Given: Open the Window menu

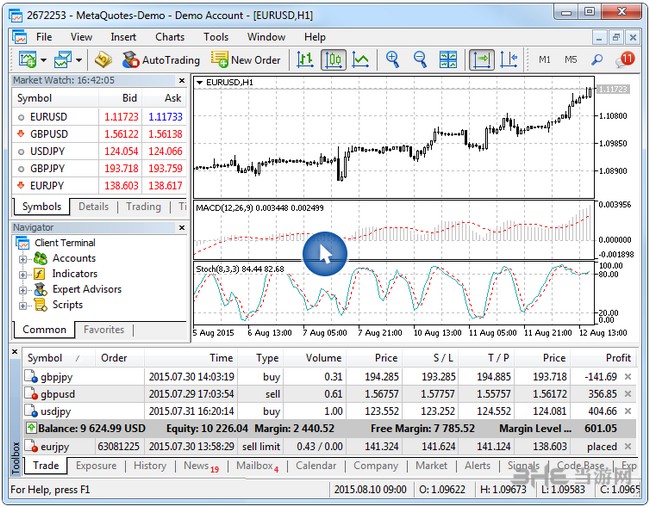Looking at the screenshot, I should coord(266,37).
